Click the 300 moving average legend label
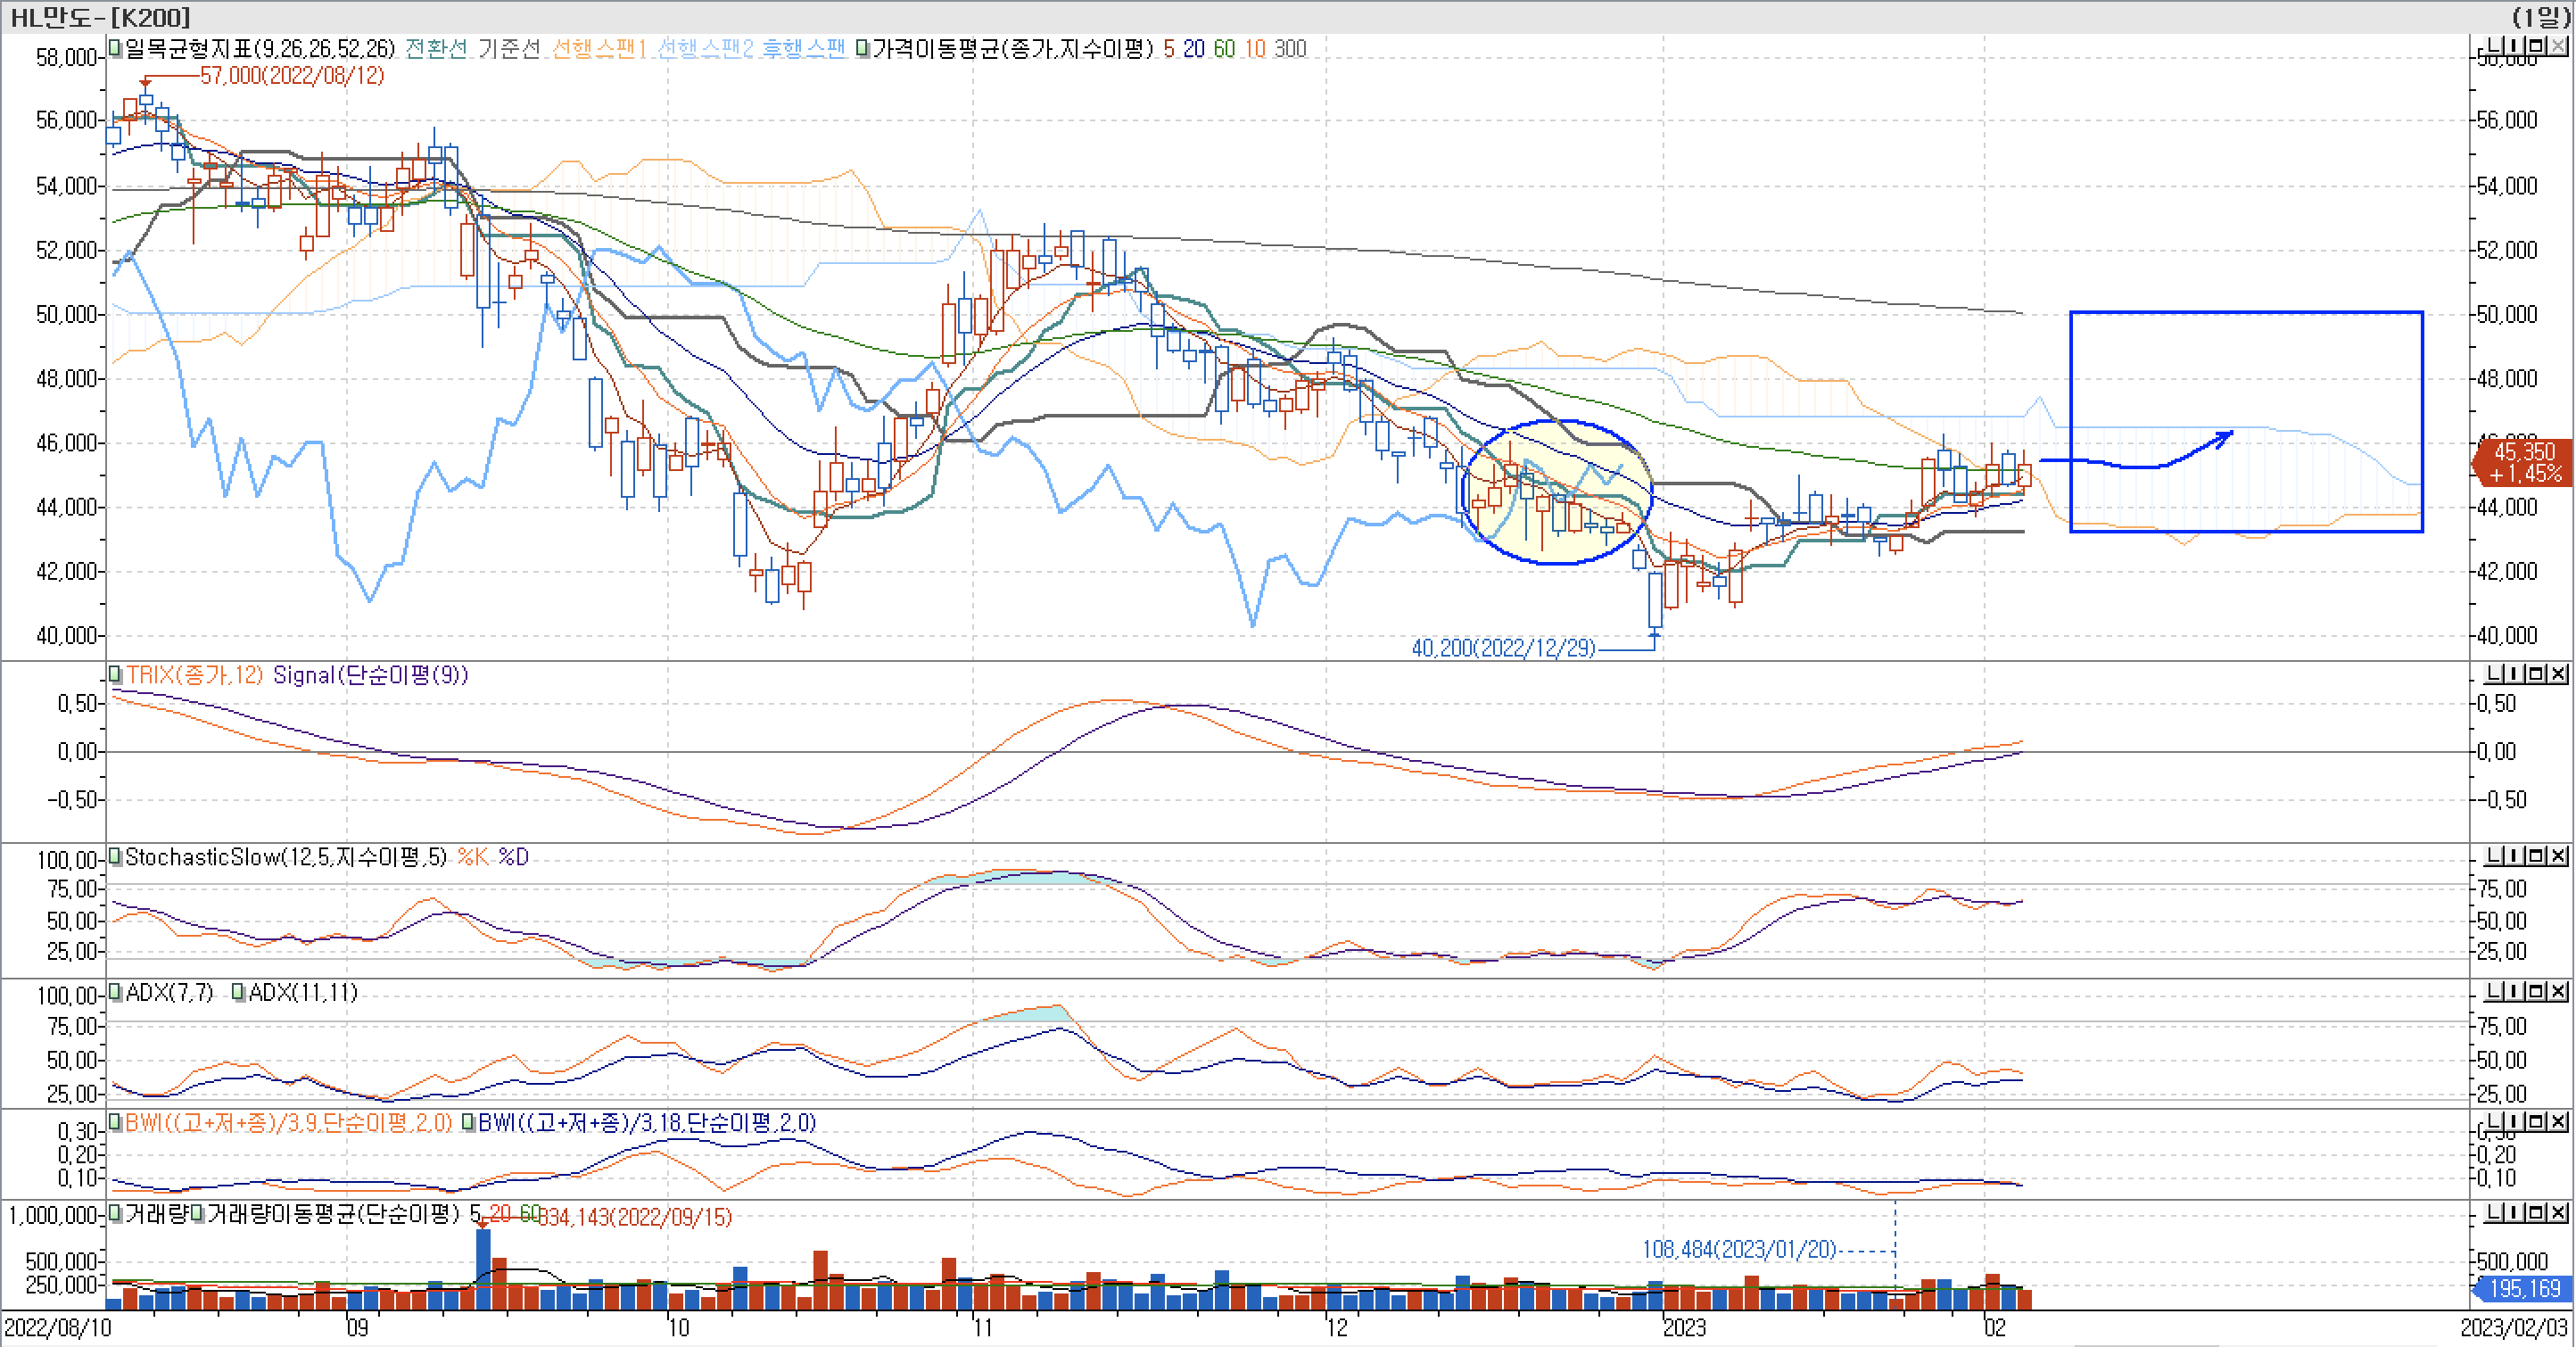This screenshot has width=2576, height=1347. coord(1290,48)
